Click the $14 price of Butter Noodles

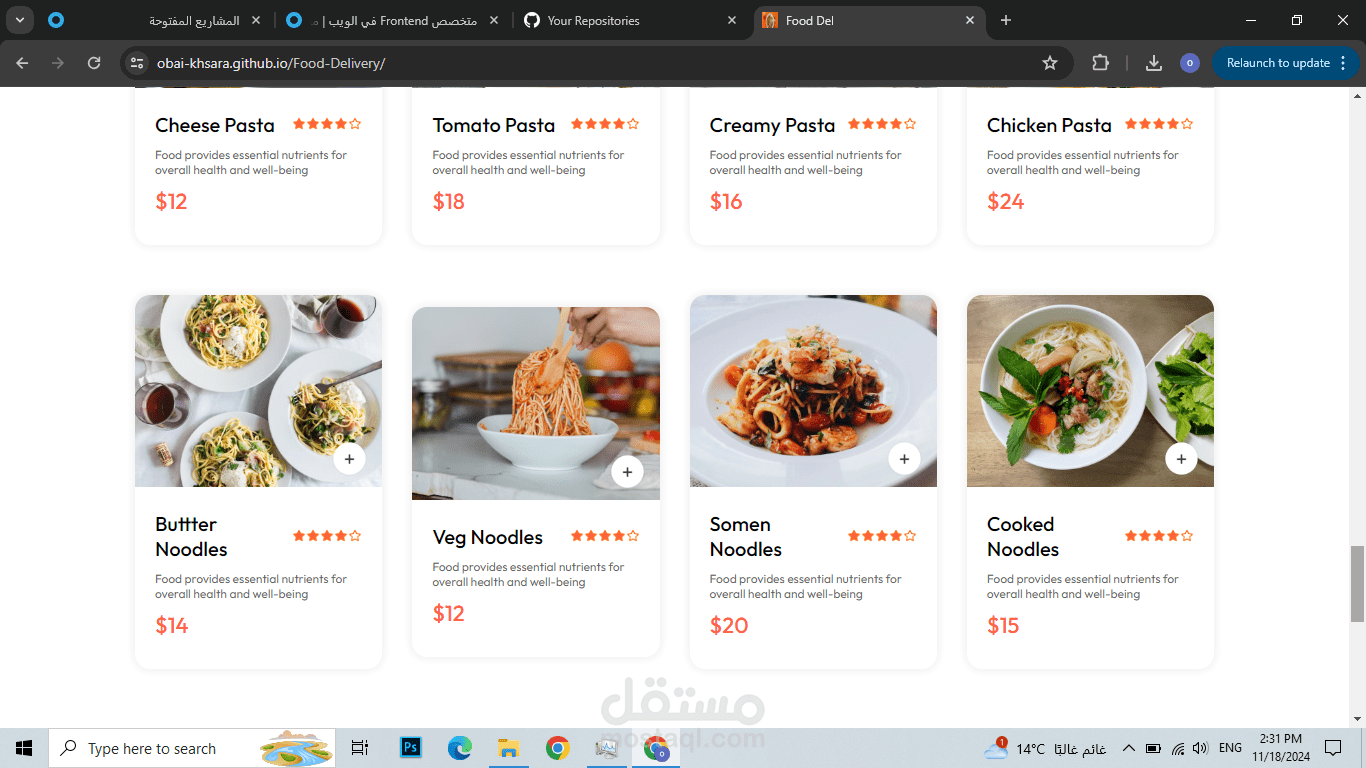click(172, 625)
